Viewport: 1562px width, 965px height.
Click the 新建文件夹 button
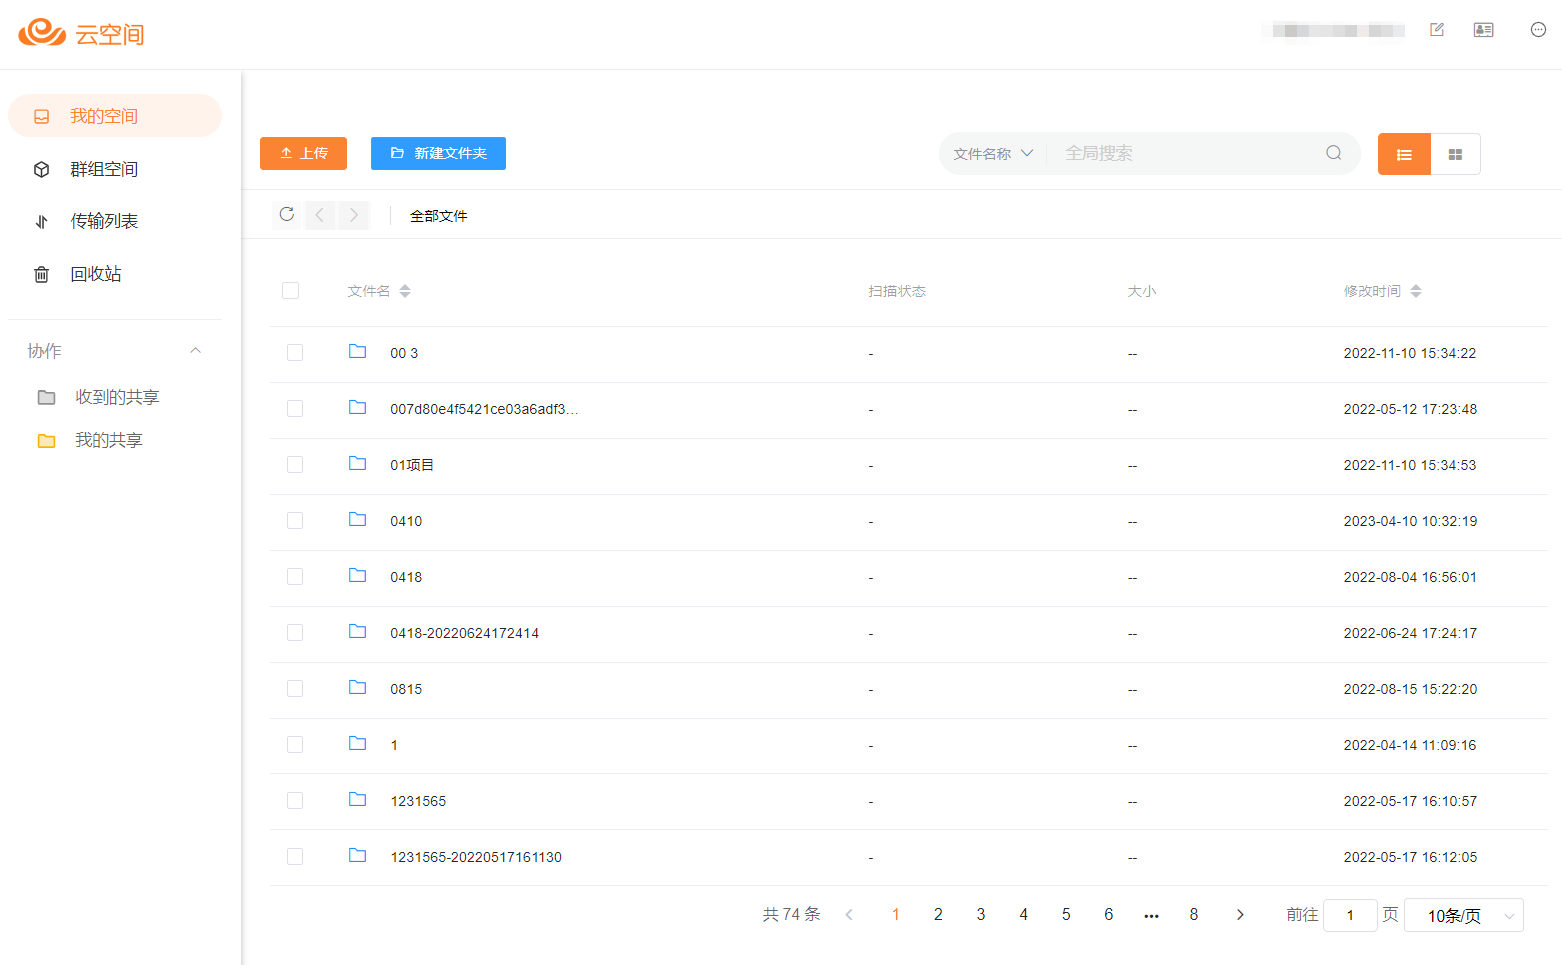[x=438, y=153]
